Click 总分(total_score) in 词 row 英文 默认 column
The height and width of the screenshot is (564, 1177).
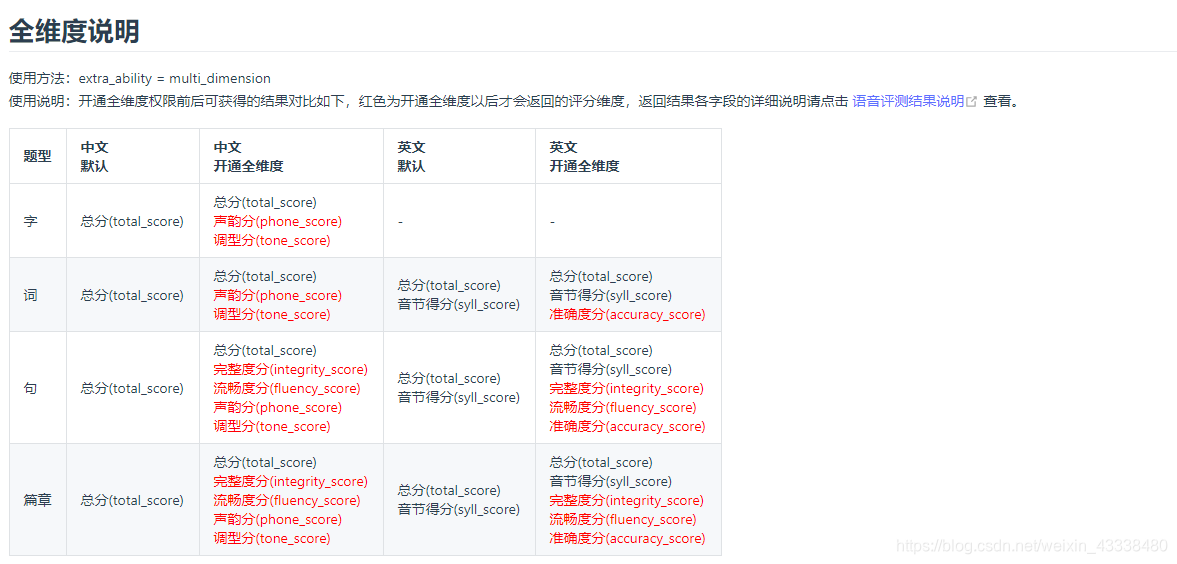pyautogui.click(x=449, y=286)
